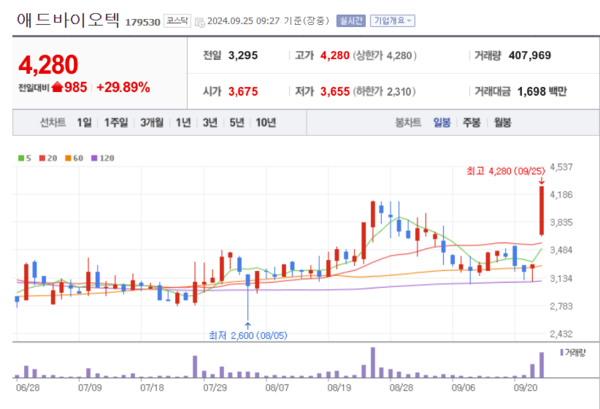Viewport: 600px width, 409px height.
Task: Click the 최고 4,280 (09/25) high marker
Action: click(505, 171)
